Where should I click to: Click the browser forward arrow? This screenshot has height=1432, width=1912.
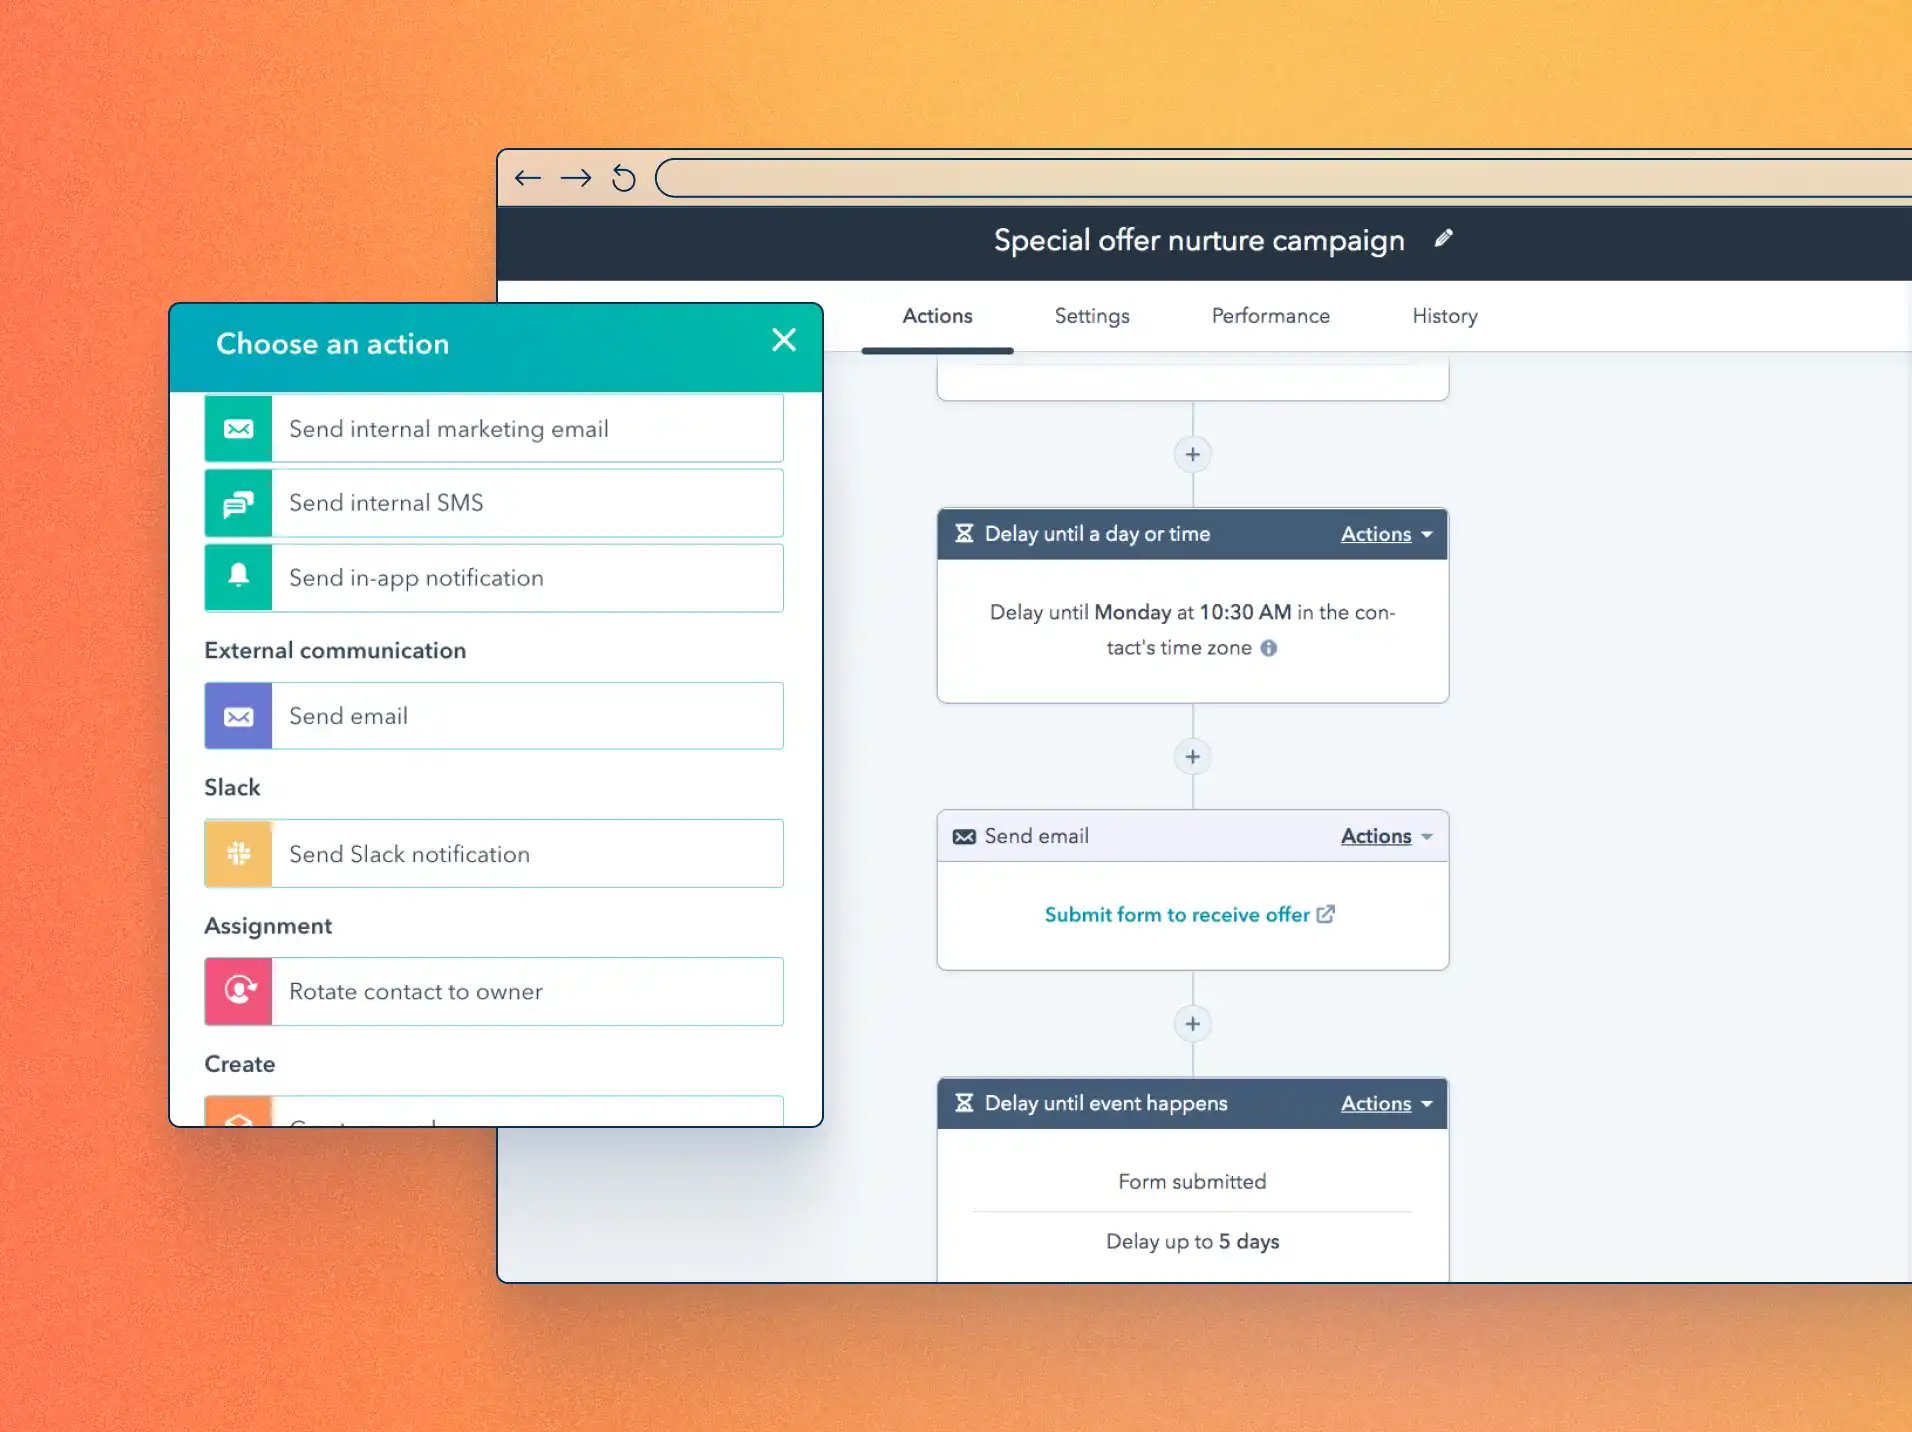575,178
